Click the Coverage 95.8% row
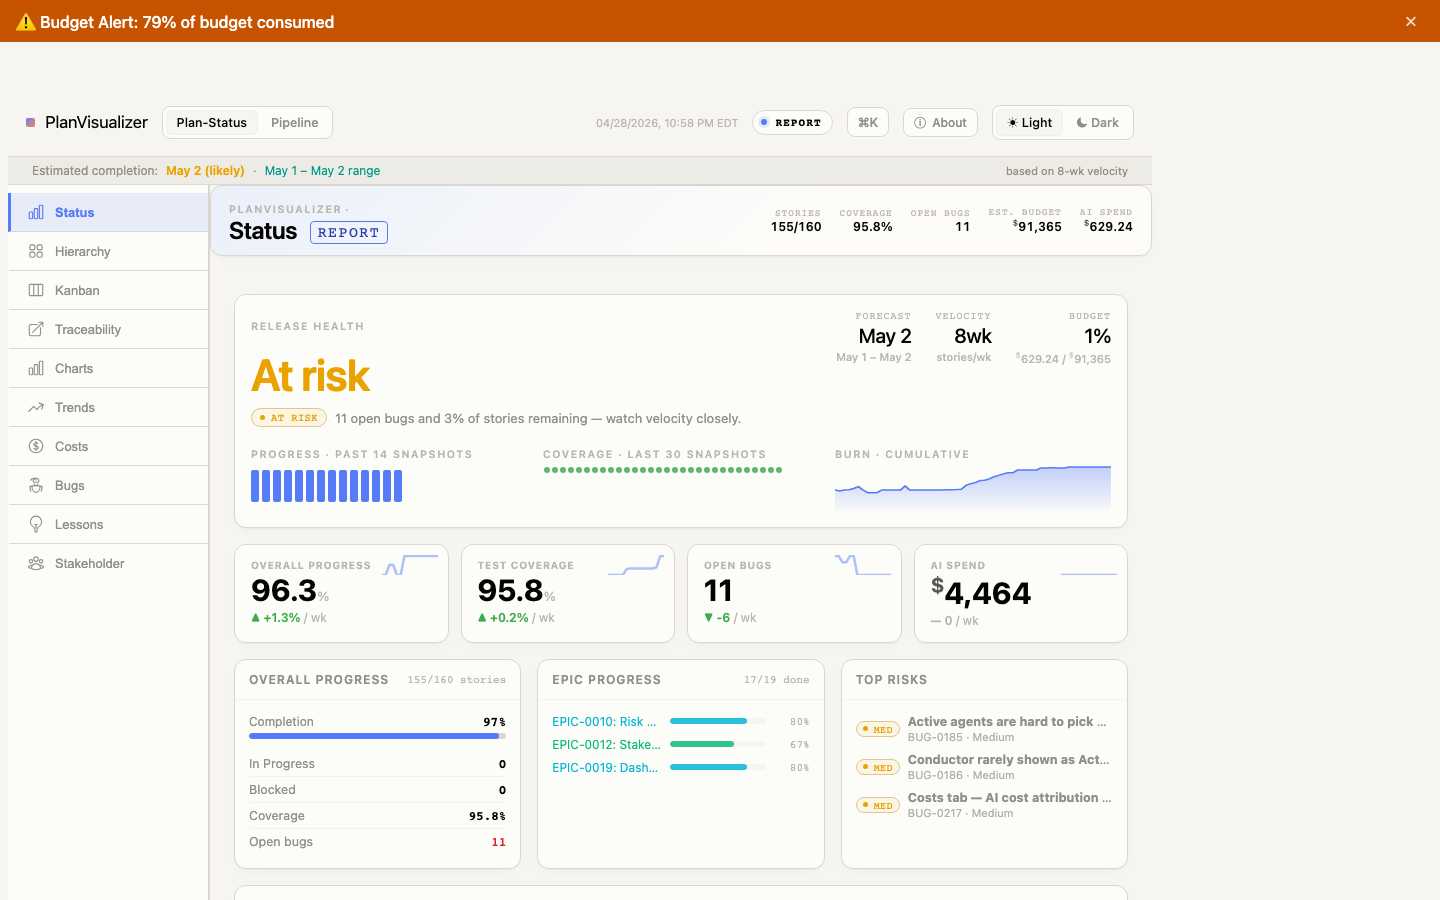Image resolution: width=1440 pixels, height=900 pixels. 377,816
